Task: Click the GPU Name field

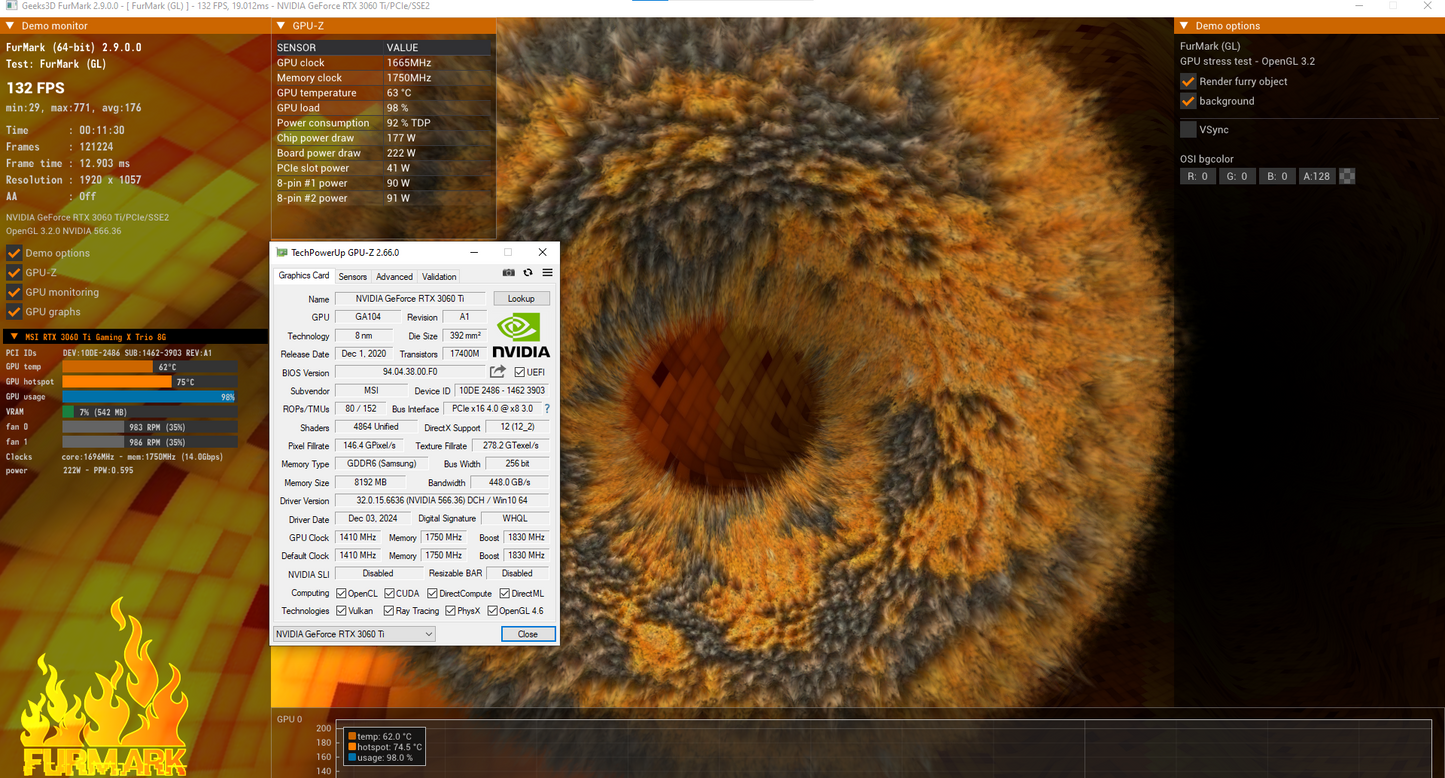Action: click(410, 298)
